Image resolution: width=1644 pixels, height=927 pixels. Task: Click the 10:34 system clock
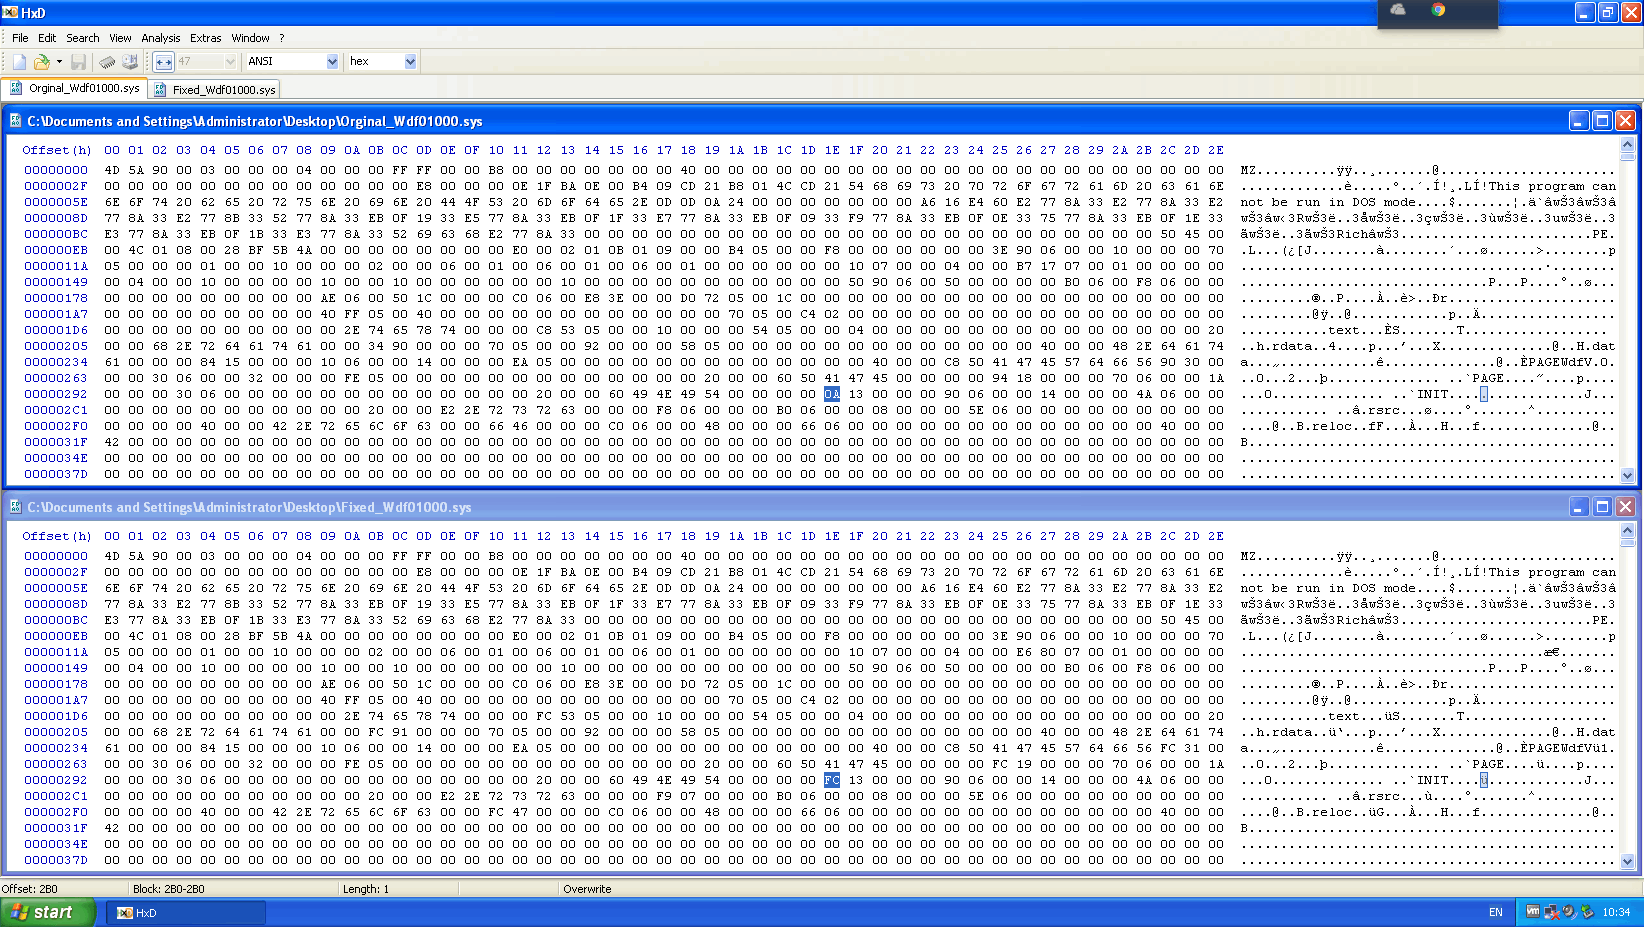(x=1616, y=912)
